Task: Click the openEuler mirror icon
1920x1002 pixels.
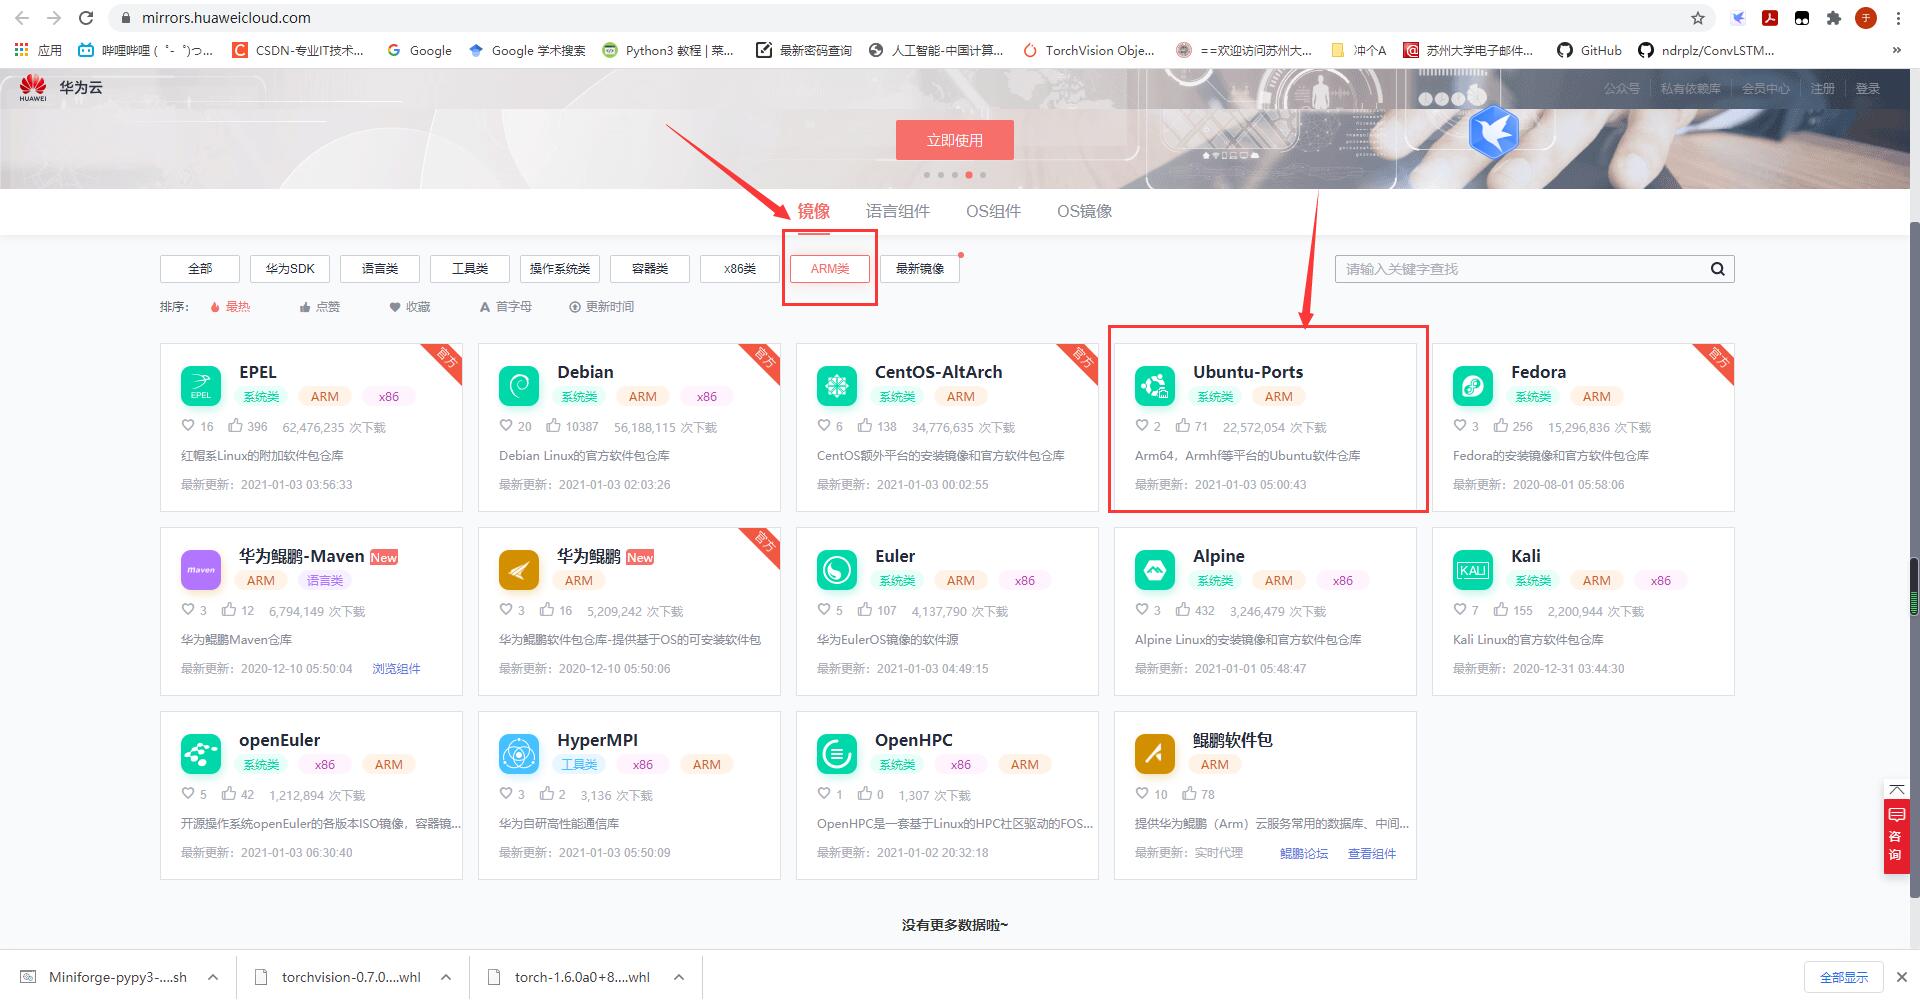Action: [x=201, y=753]
